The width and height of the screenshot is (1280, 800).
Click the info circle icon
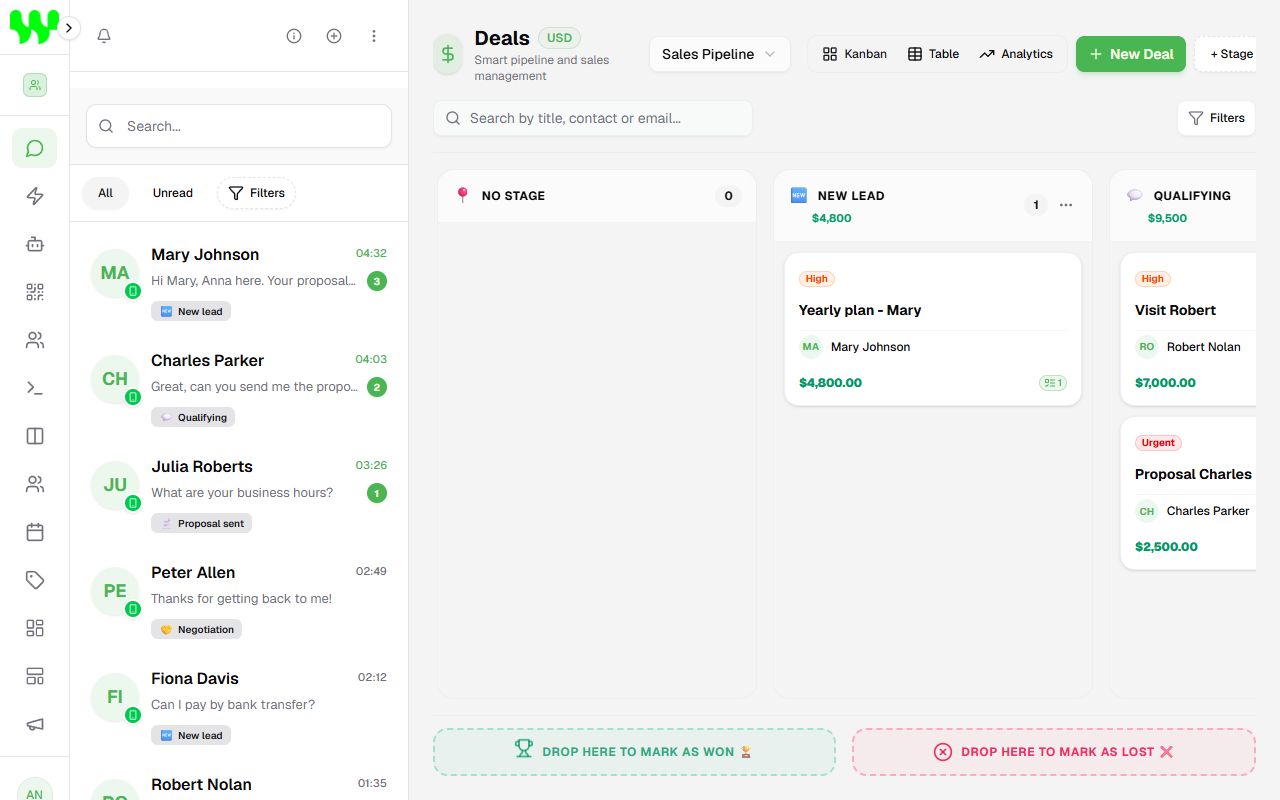coord(294,36)
